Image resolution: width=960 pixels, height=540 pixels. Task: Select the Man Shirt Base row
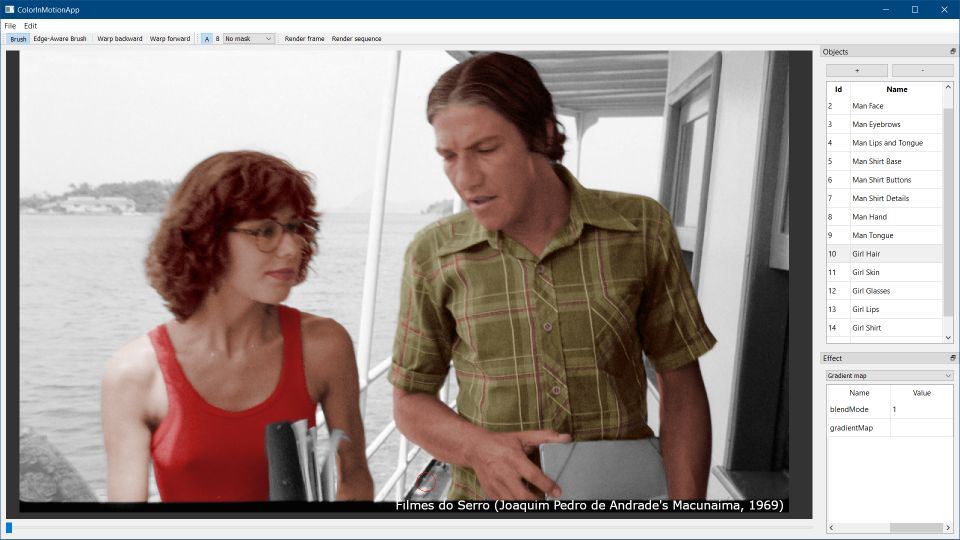coord(885,161)
